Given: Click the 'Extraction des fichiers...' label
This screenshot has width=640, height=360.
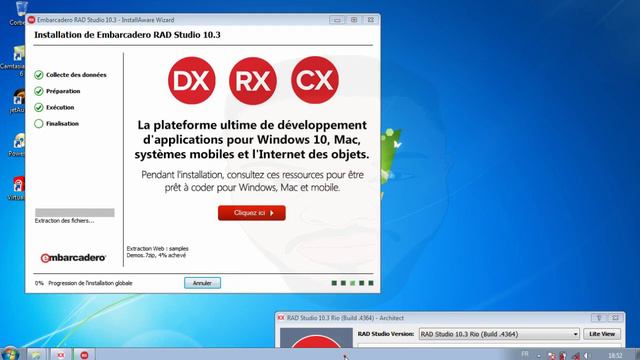Looking at the screenshot, I should [64, 221].
